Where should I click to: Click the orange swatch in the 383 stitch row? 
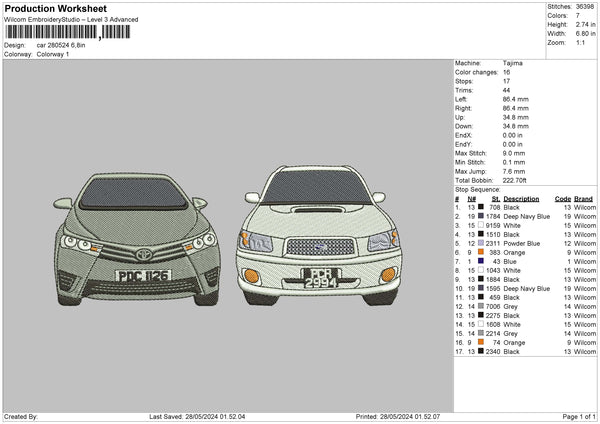point(481,252)
